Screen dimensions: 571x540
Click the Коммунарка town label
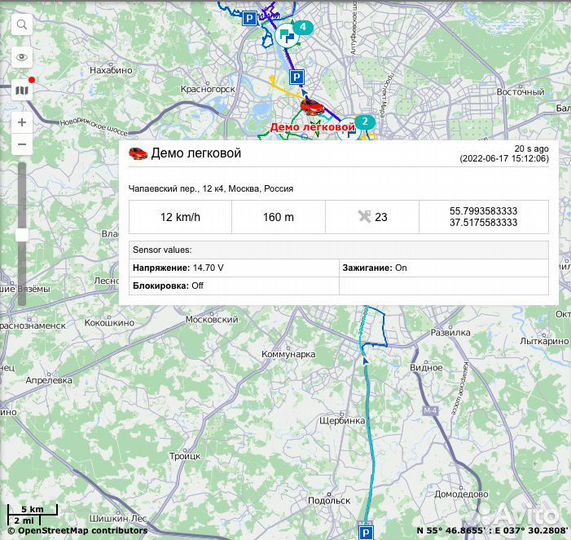(x=288, y=354)
